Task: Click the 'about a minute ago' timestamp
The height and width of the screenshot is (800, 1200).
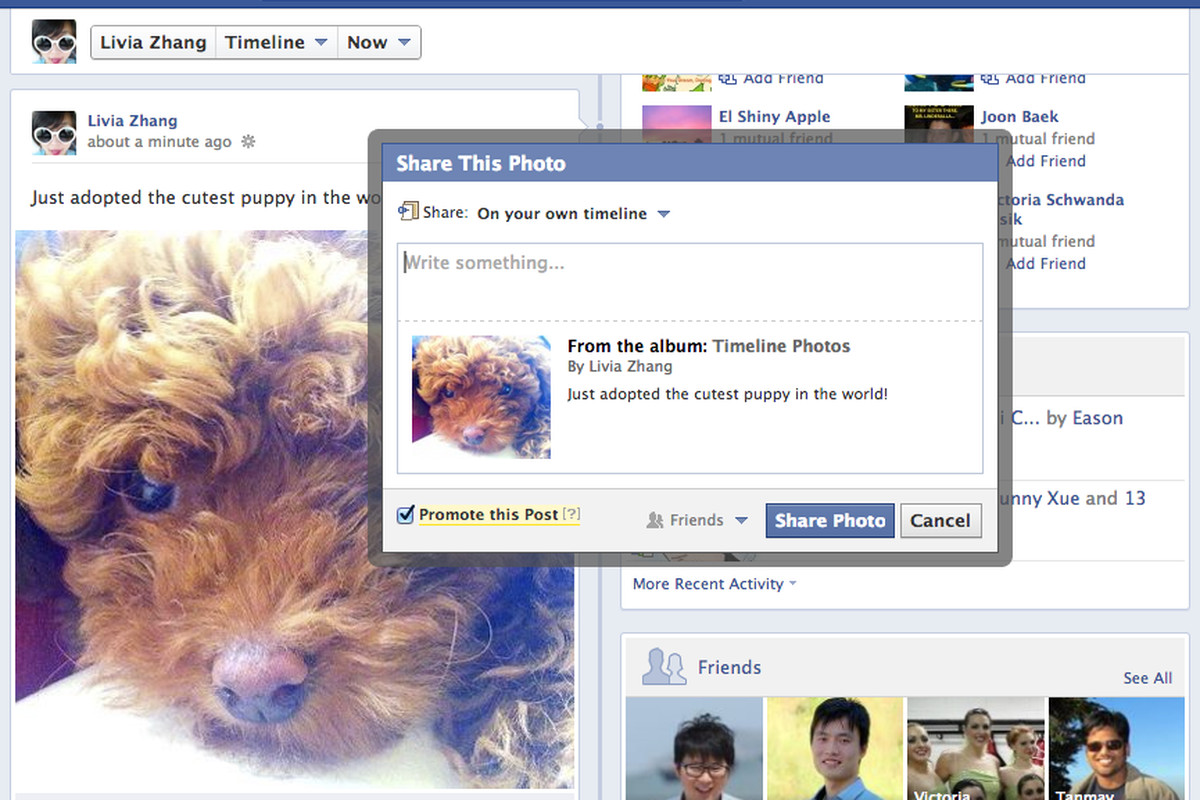Action: (x=159, y=142)
